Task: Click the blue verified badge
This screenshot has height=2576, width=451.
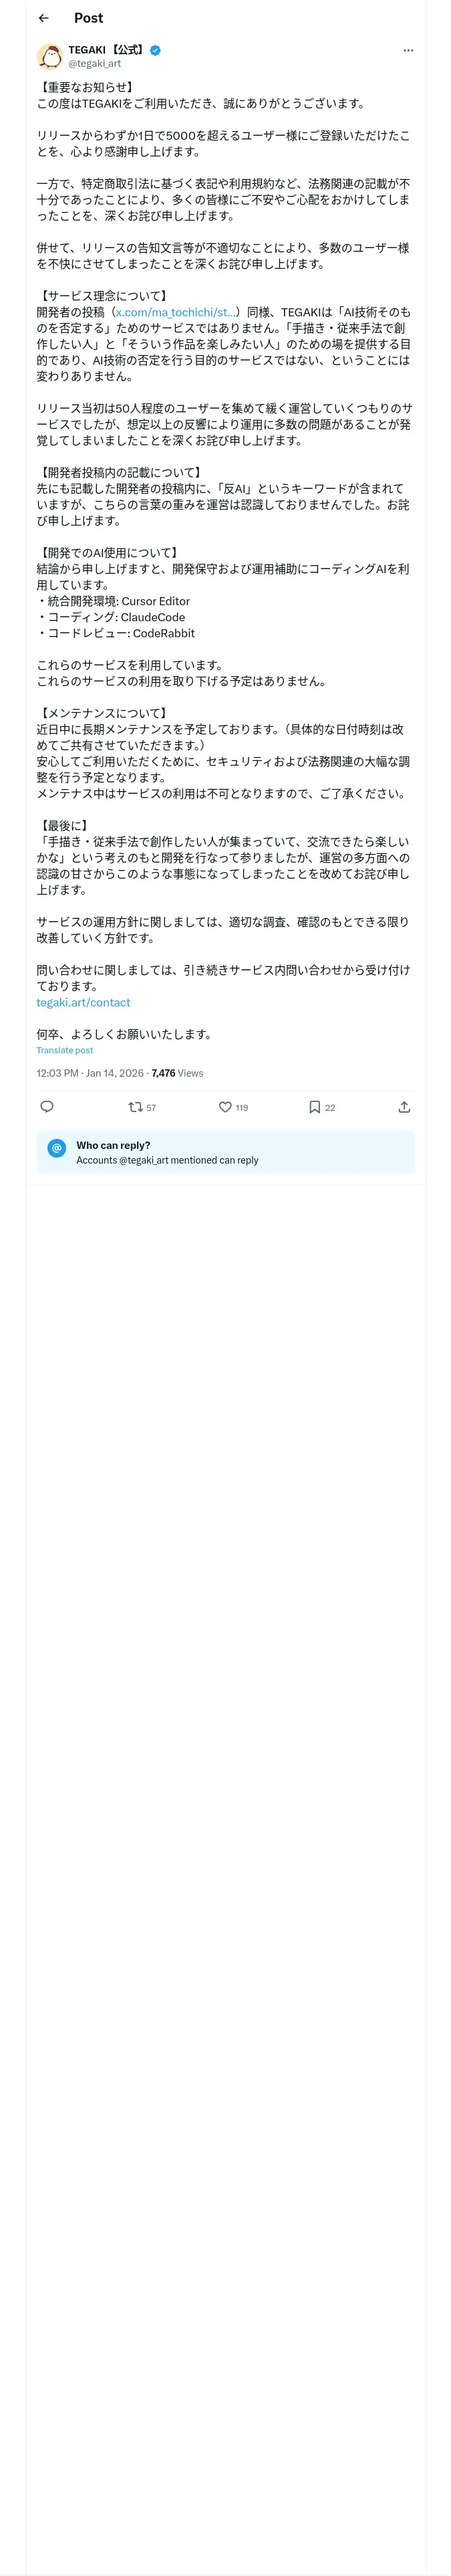Action: click(x=156, y=50)
